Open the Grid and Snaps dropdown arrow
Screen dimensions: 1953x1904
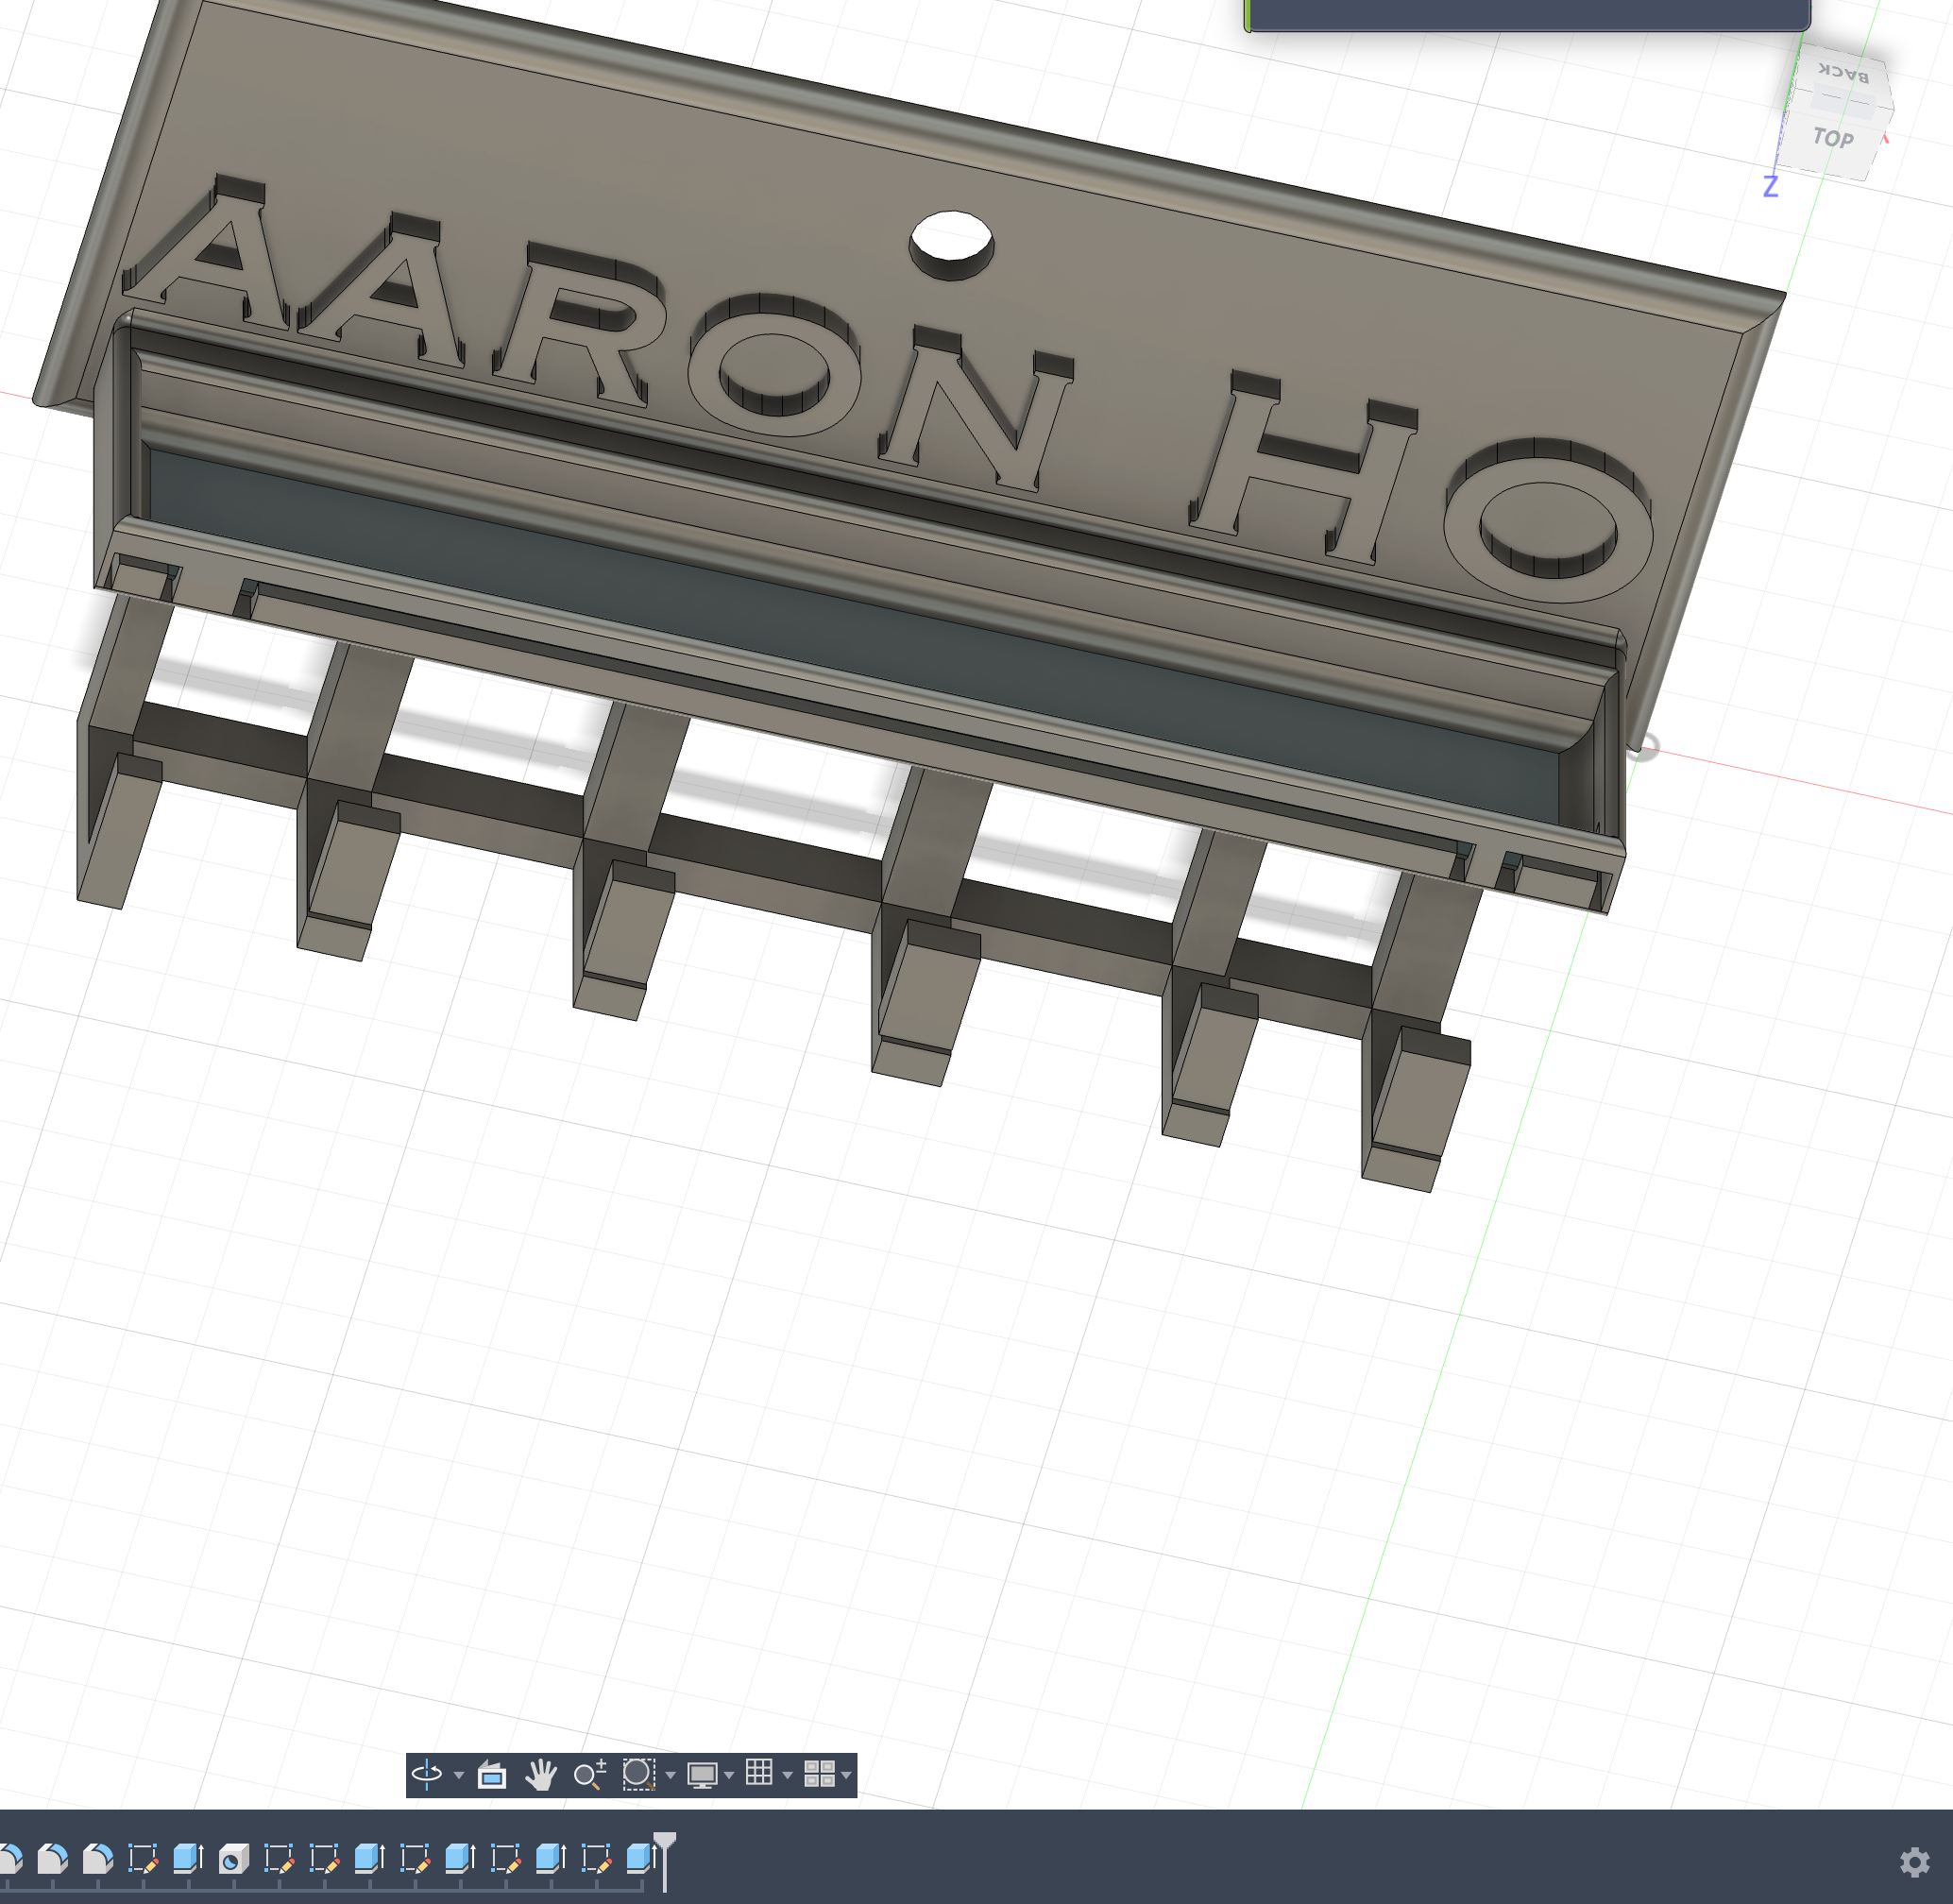coord(788,1775)
